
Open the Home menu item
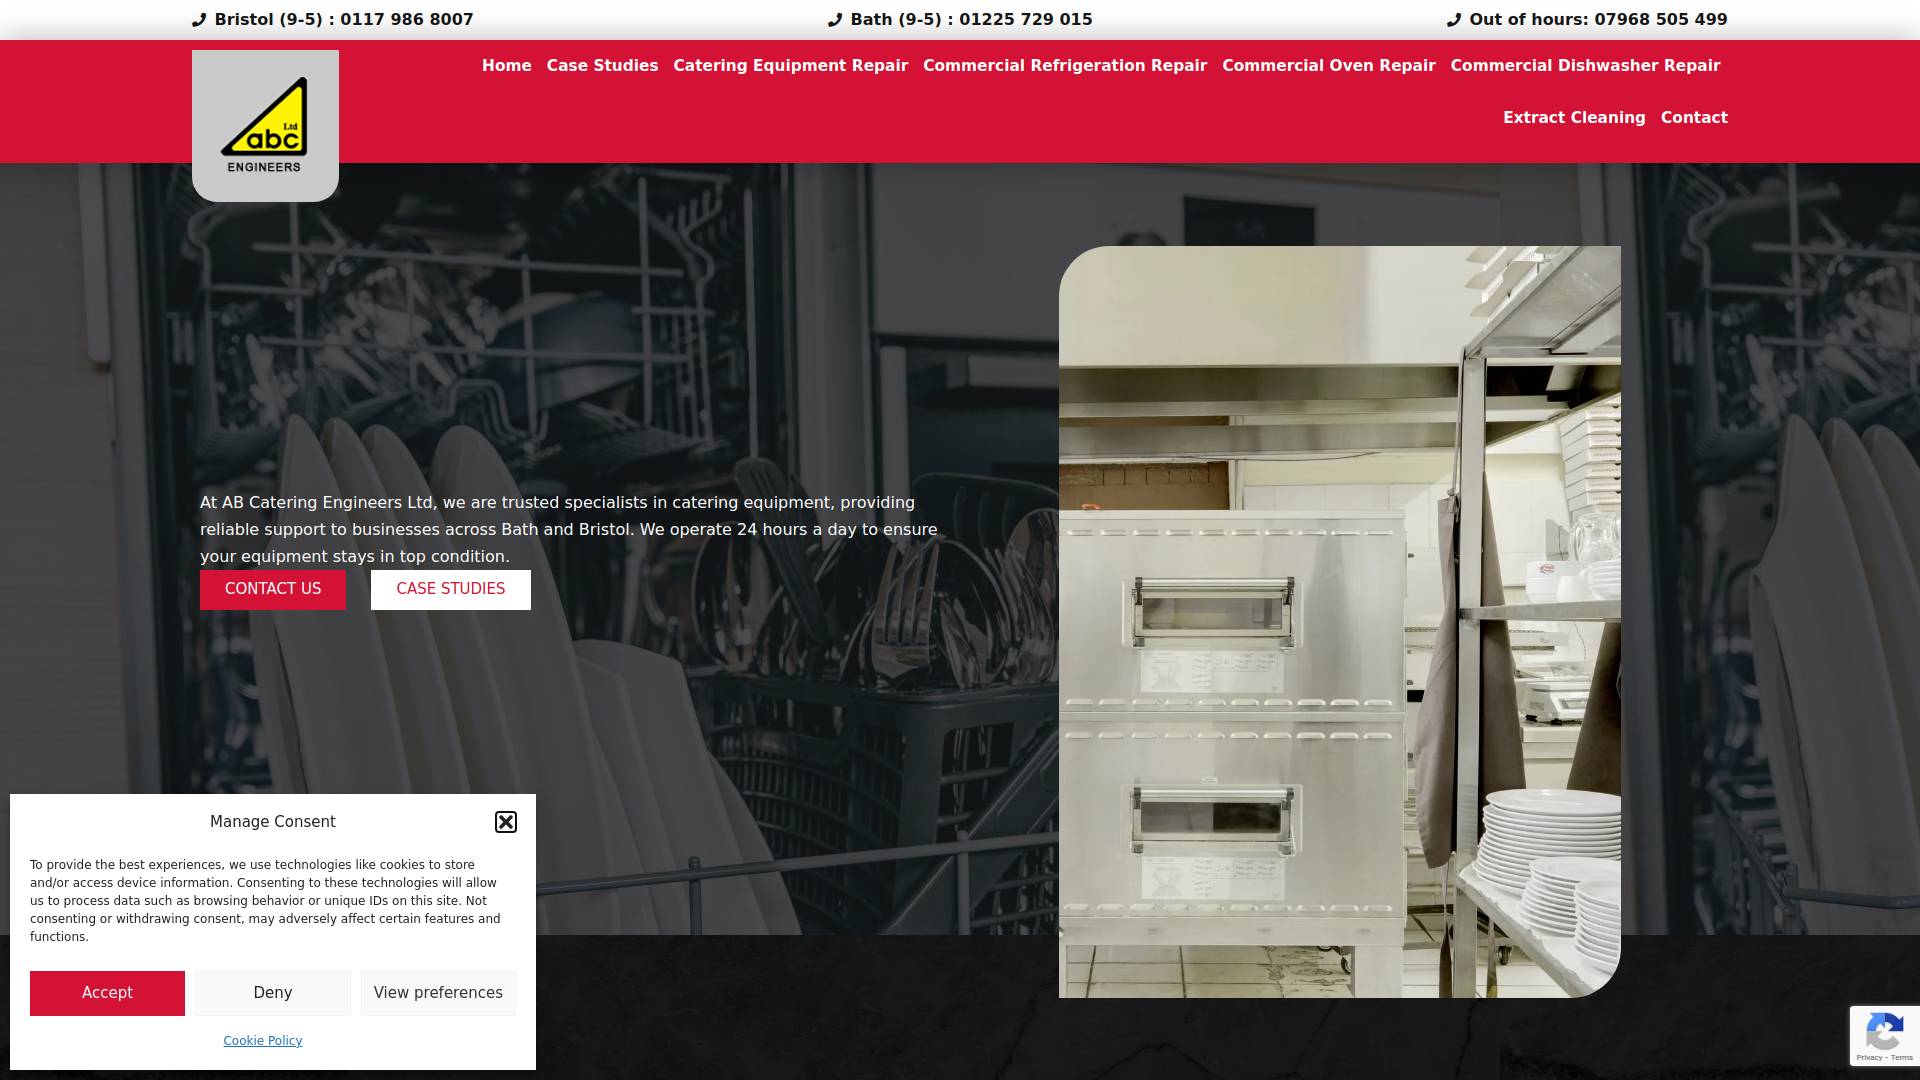coord(506,66)
